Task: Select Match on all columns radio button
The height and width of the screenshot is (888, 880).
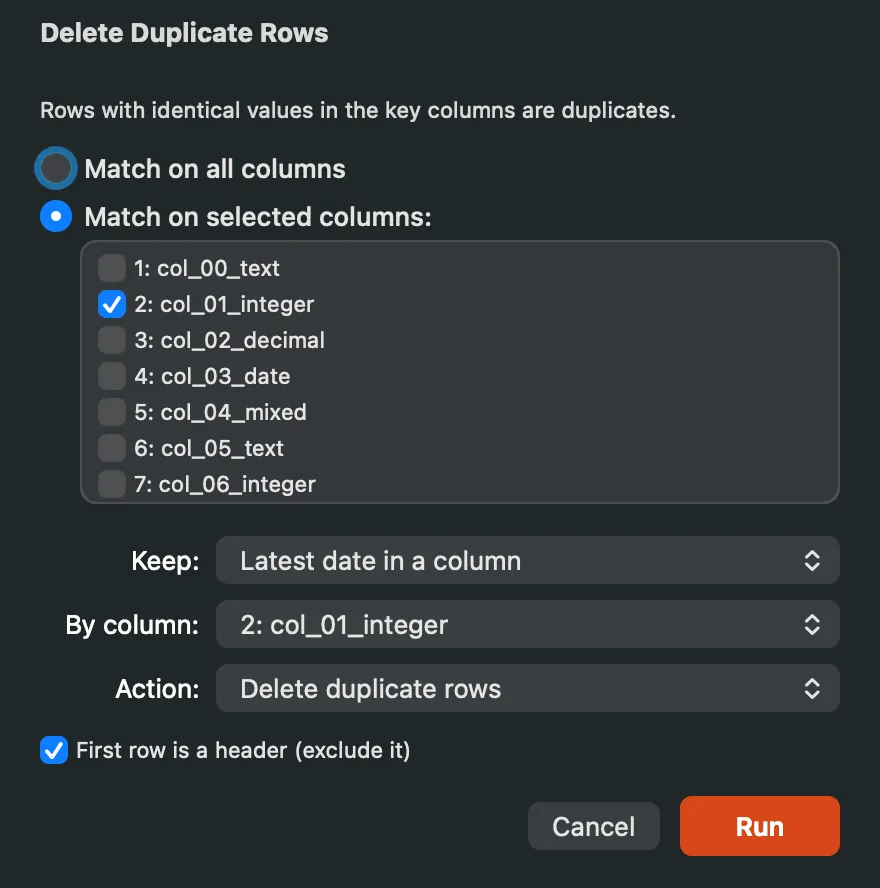Action: (x=55, y=168)
